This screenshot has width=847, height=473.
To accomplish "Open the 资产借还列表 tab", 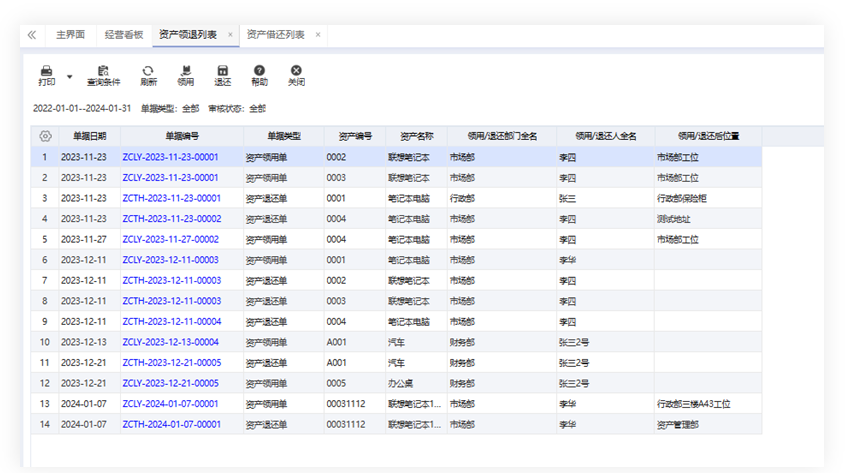I will pos(275,35).
